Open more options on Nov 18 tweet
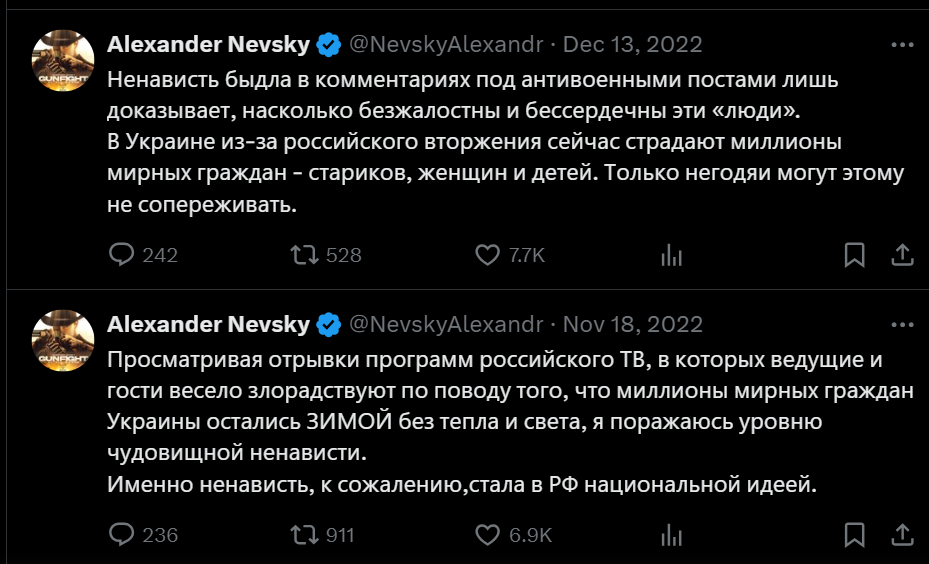The width and height of the screenshot is (929, 564). click(x=902, y=325)
